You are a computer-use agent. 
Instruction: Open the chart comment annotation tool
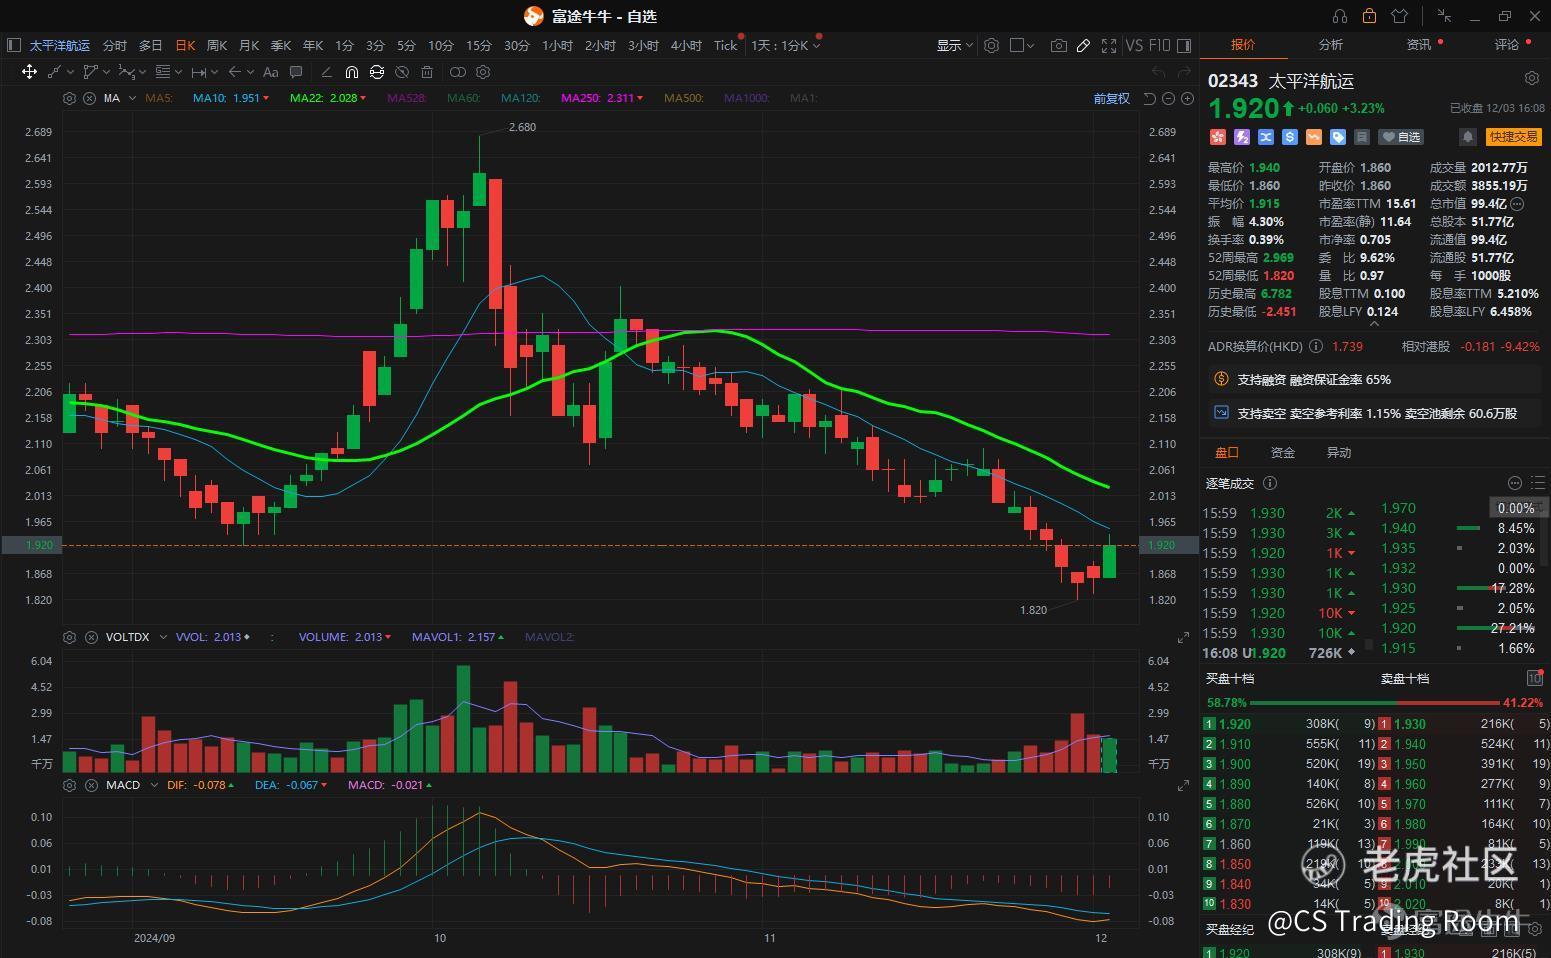pos(296,72)
